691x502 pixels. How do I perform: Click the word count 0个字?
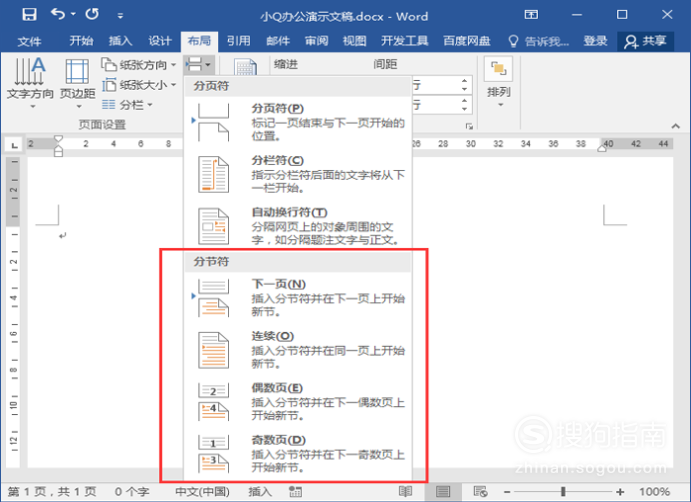coord(132,491)
